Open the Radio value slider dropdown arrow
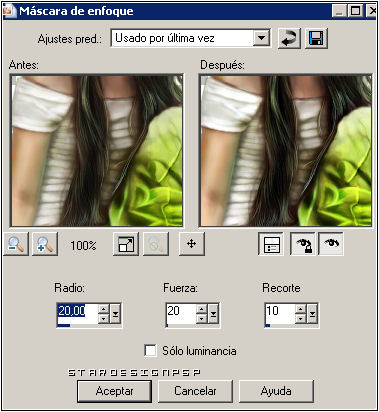 pyautogui.click(x=115, y=313)
